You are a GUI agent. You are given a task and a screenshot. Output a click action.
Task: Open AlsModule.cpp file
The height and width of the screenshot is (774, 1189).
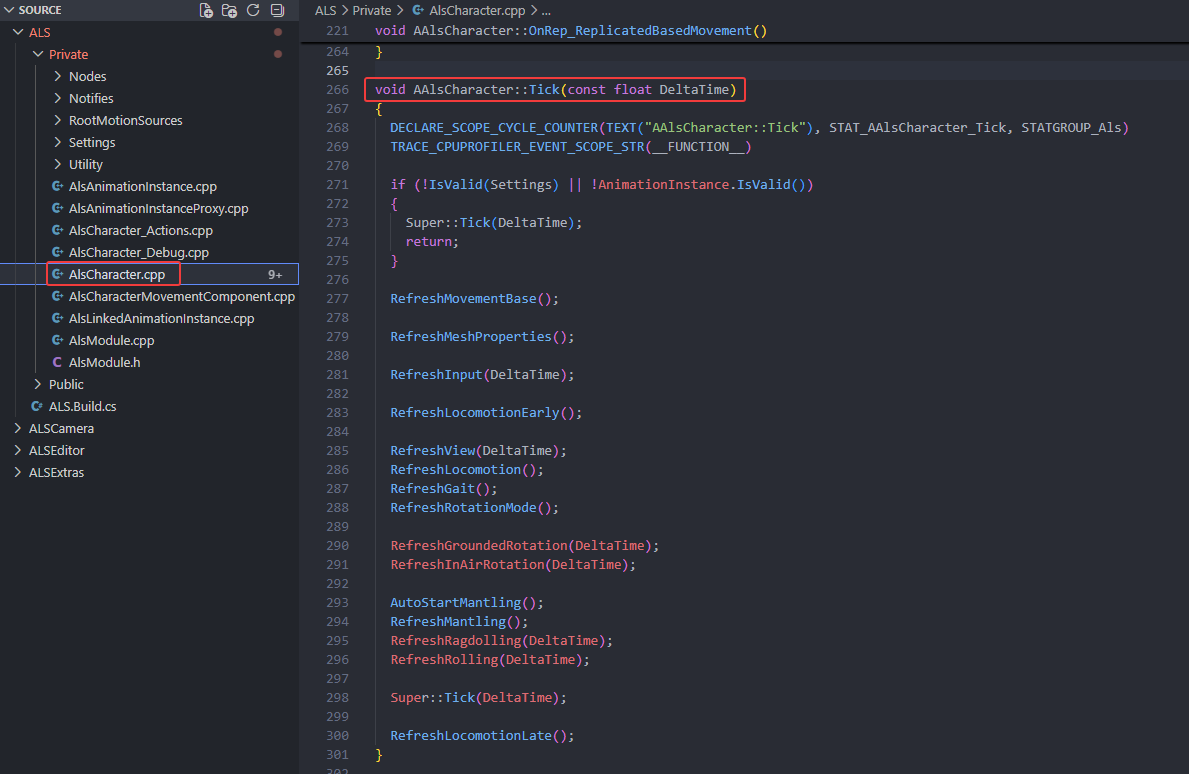click(111, 340)
